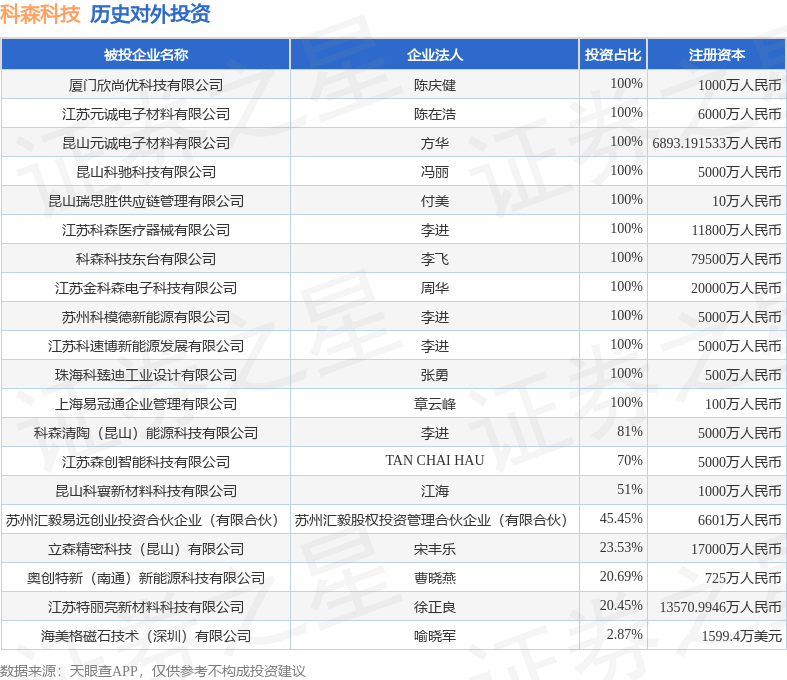
Task: Click the 注册资本 column header
Action: click(717, 54)
